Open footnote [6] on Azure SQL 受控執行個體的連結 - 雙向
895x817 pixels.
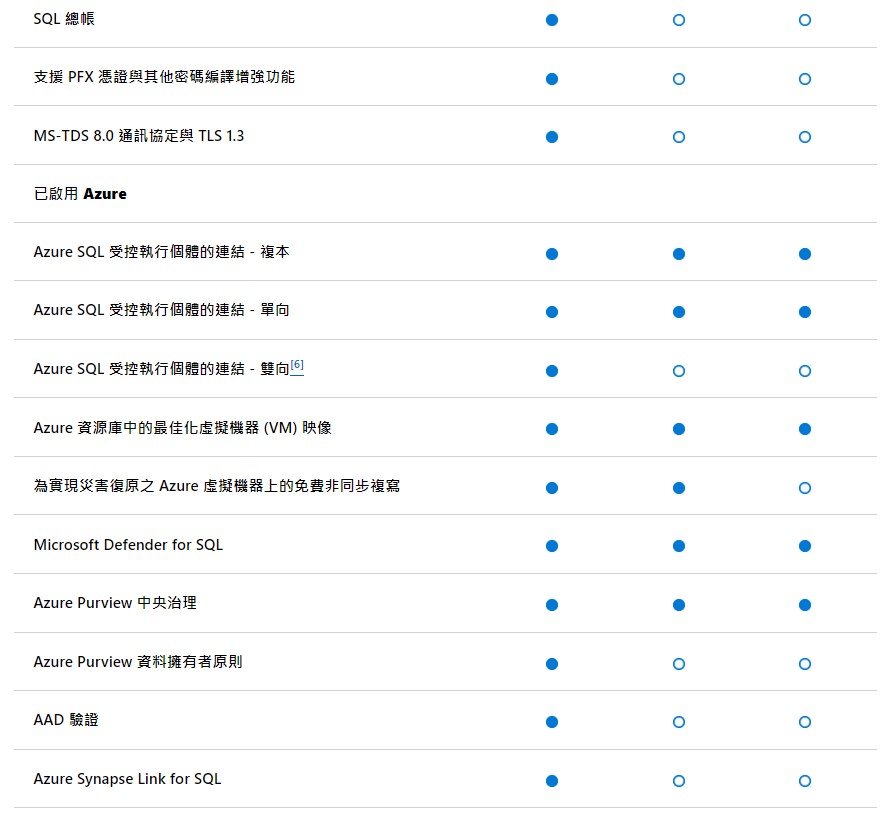(297, 363)
